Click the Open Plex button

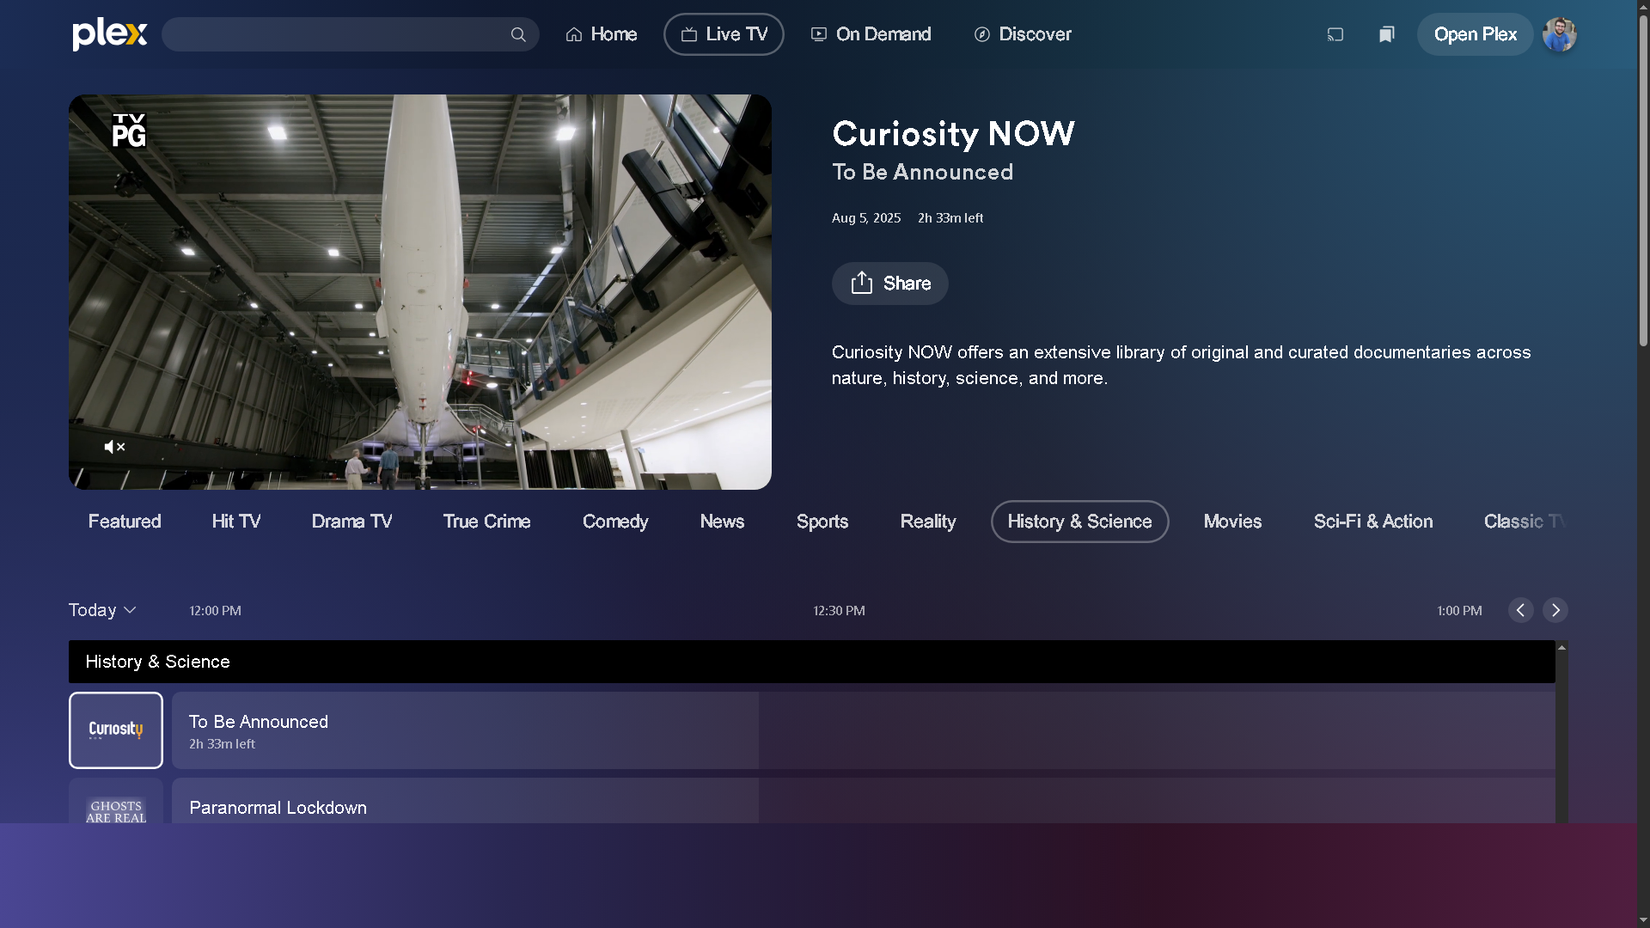(1474, 34)
